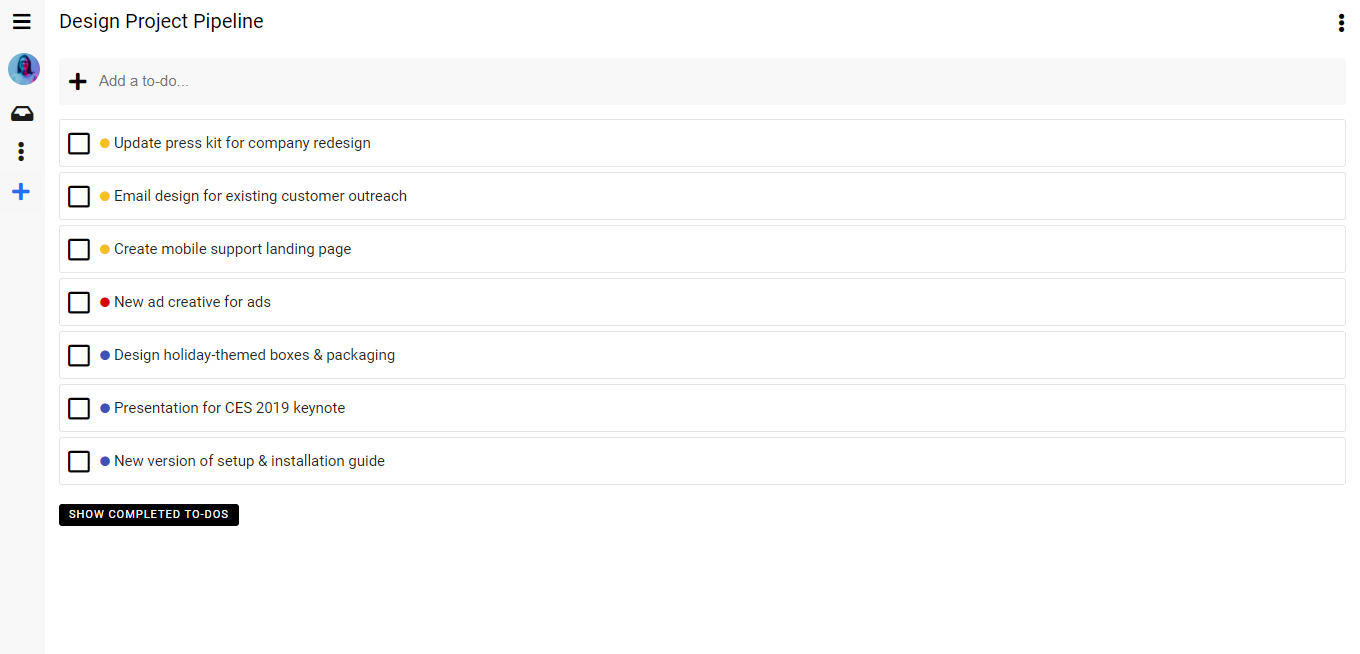Click the user profile avatar
Screen dimensions: 1360x654
pos(24,69)
